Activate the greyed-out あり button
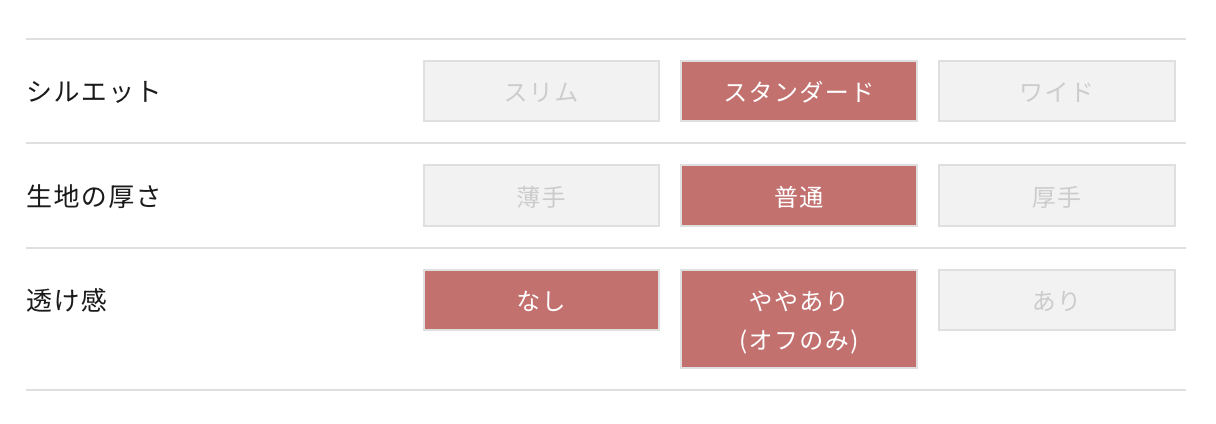The width and height of the screenshot is (1216, 424). point(1057,300)
